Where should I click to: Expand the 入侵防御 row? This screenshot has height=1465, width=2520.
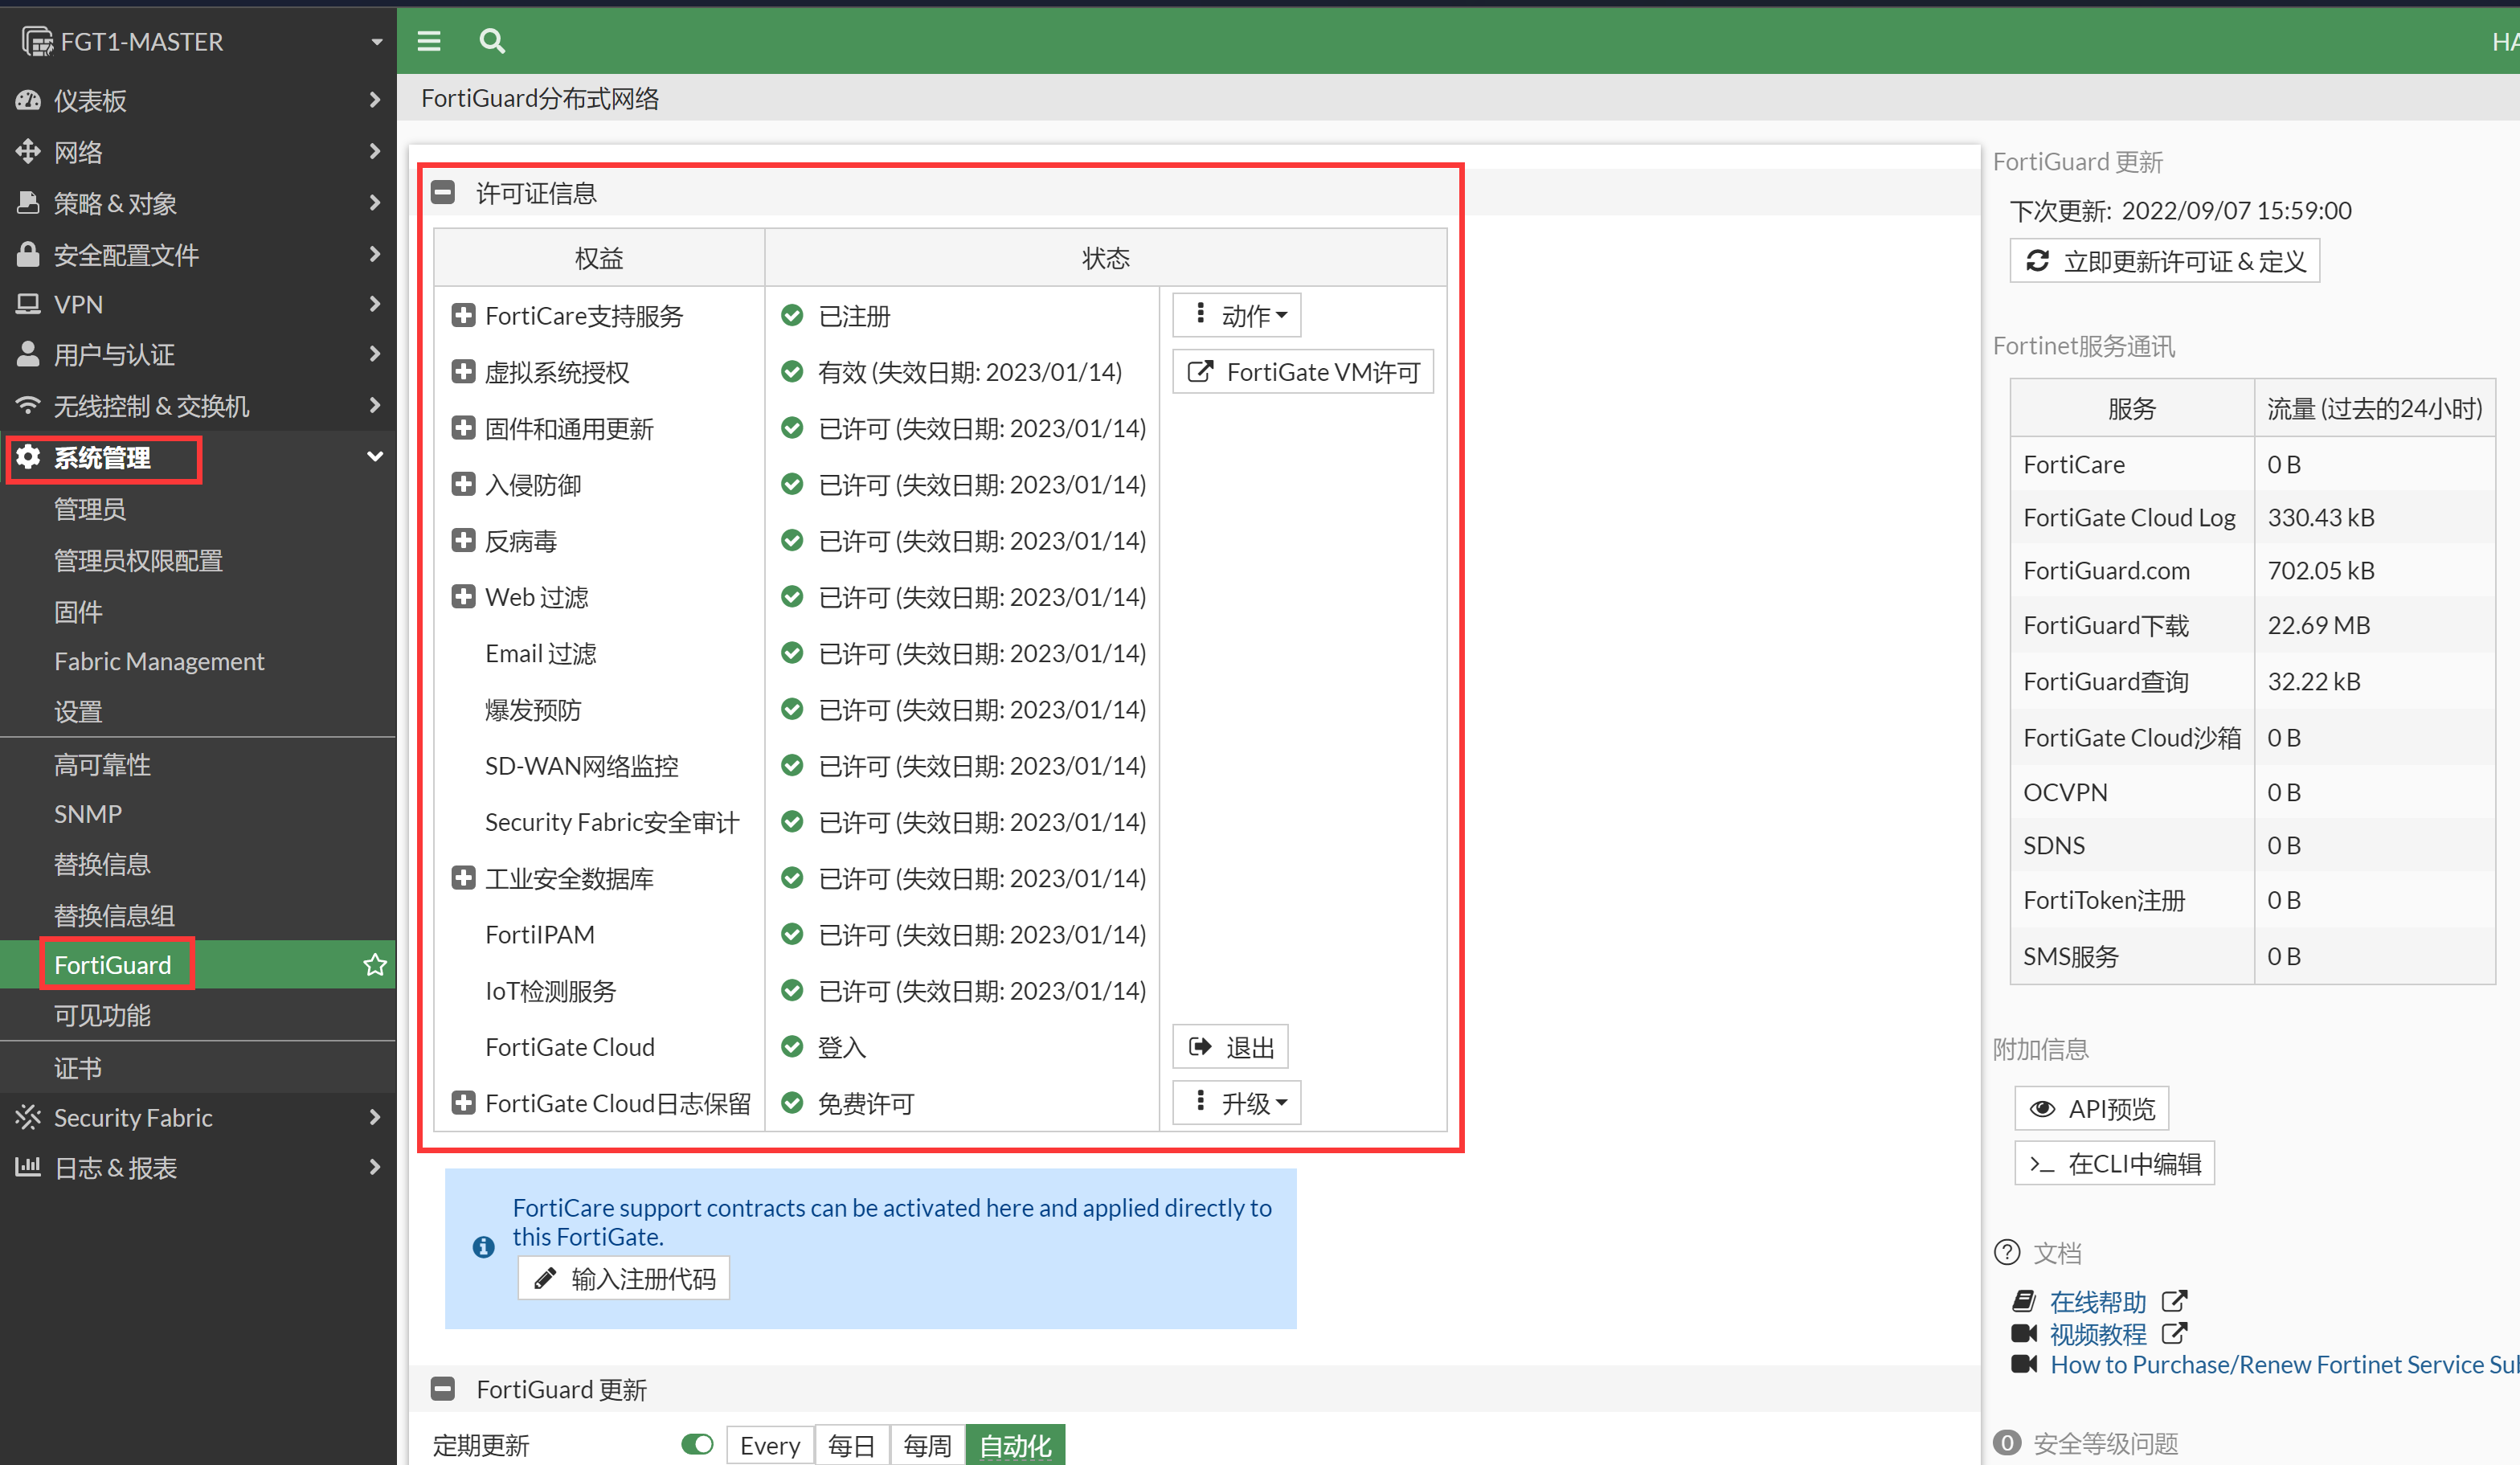click(463, 484)
